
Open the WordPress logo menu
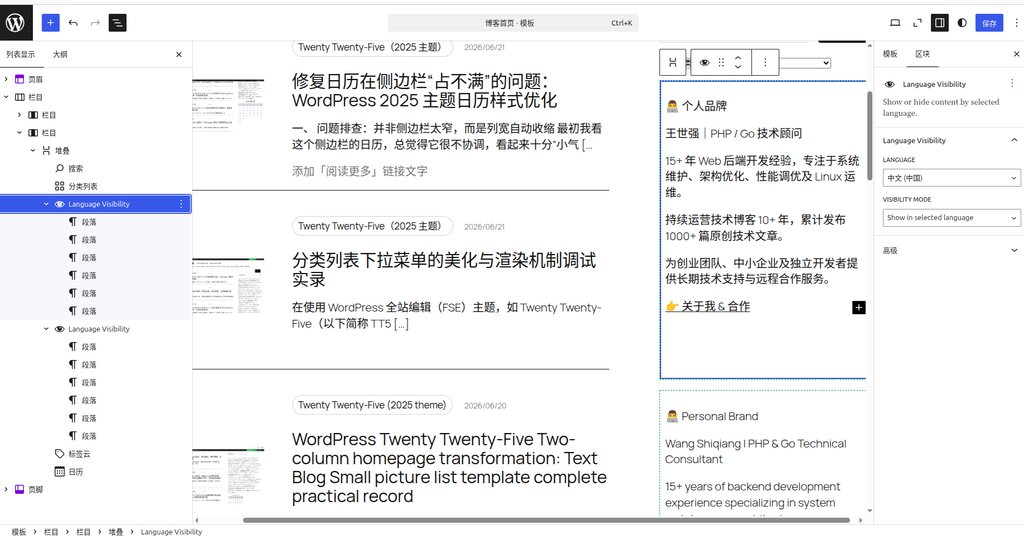click(16, 23)
